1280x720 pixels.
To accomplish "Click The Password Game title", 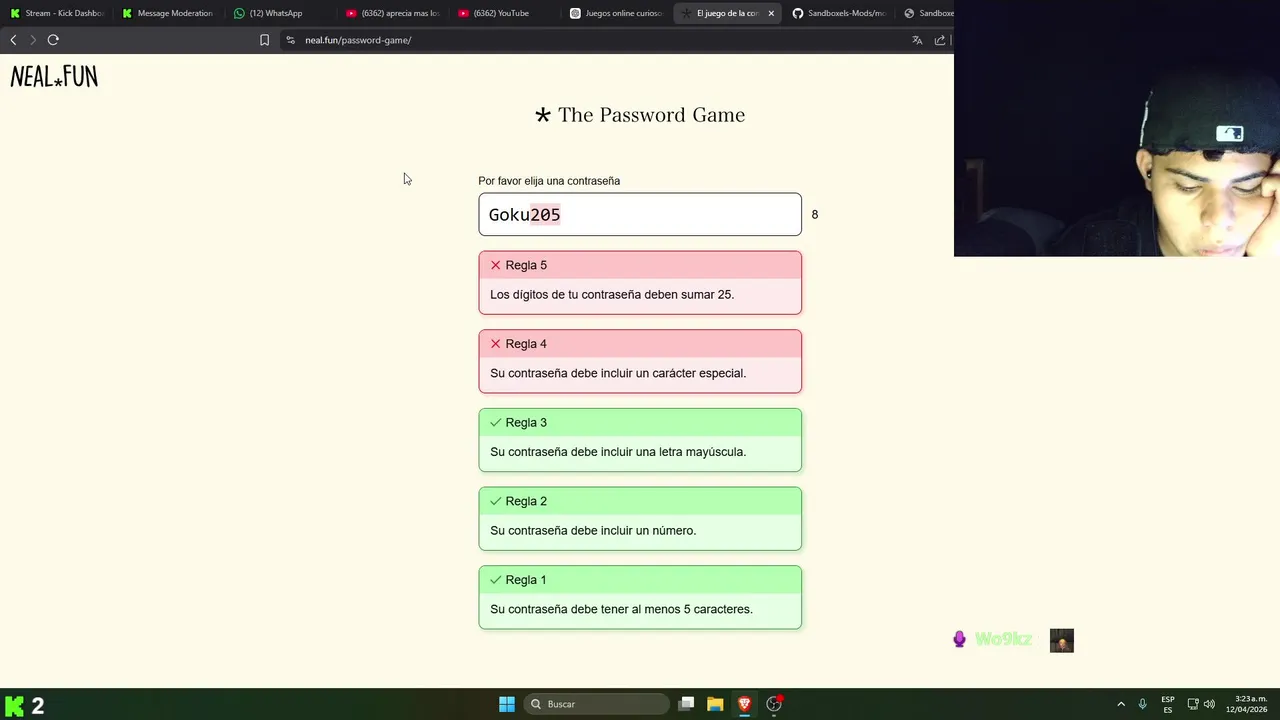I will point(651,115).
